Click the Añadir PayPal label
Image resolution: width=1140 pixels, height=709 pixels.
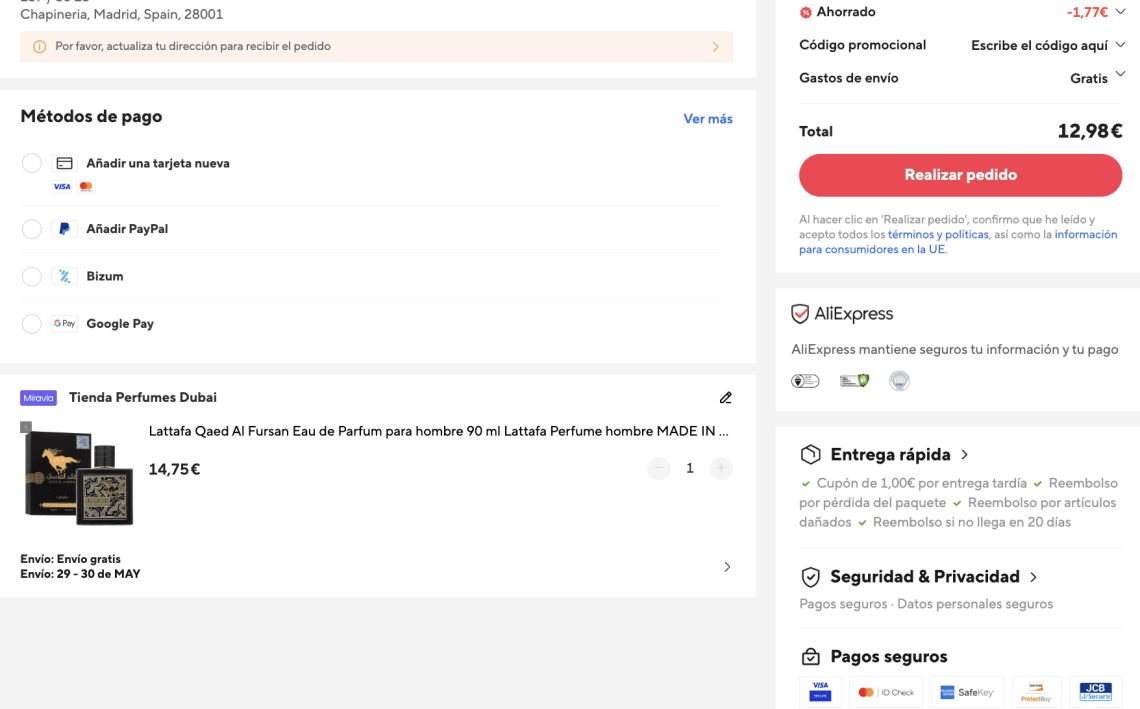pos(127,229)
